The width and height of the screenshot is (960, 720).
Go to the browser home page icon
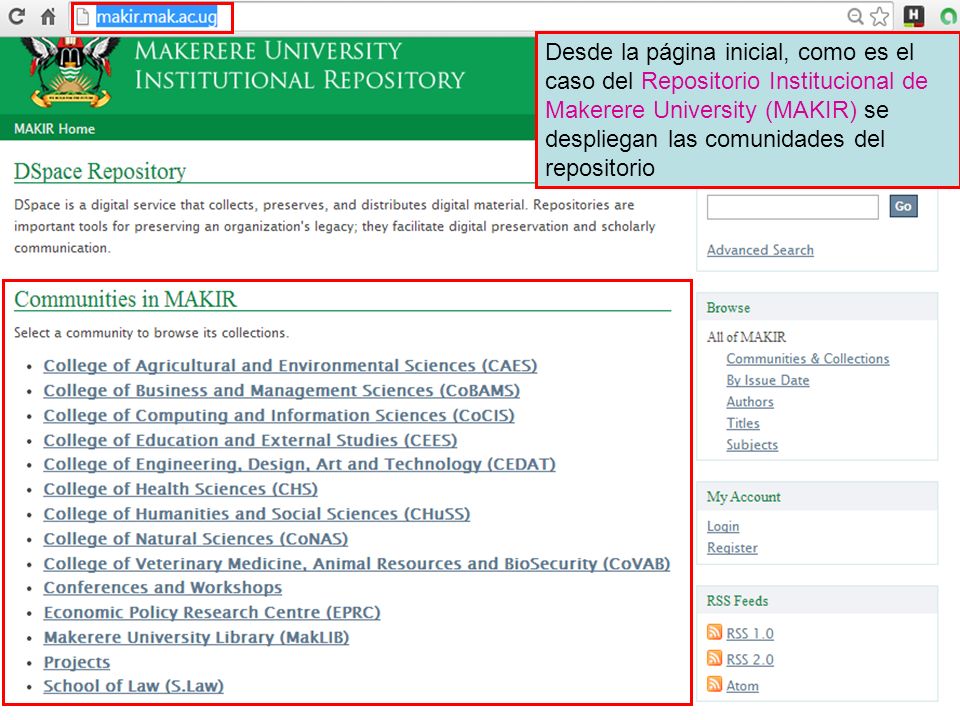[48, 17]
